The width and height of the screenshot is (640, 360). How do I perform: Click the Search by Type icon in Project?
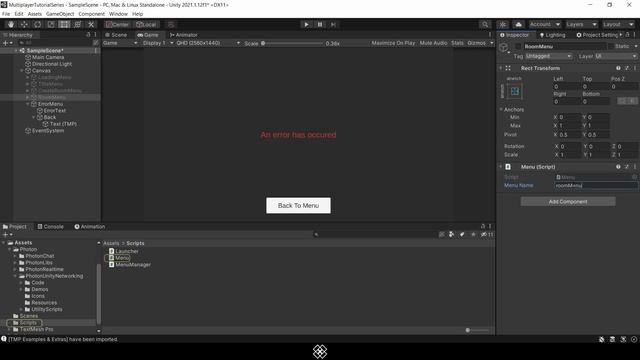(451, 234)
